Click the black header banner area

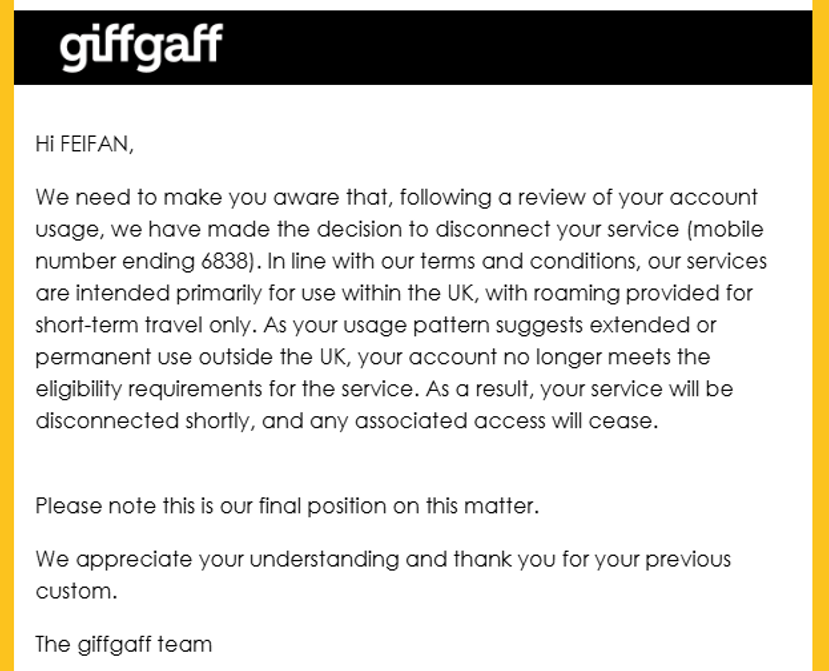413,48
